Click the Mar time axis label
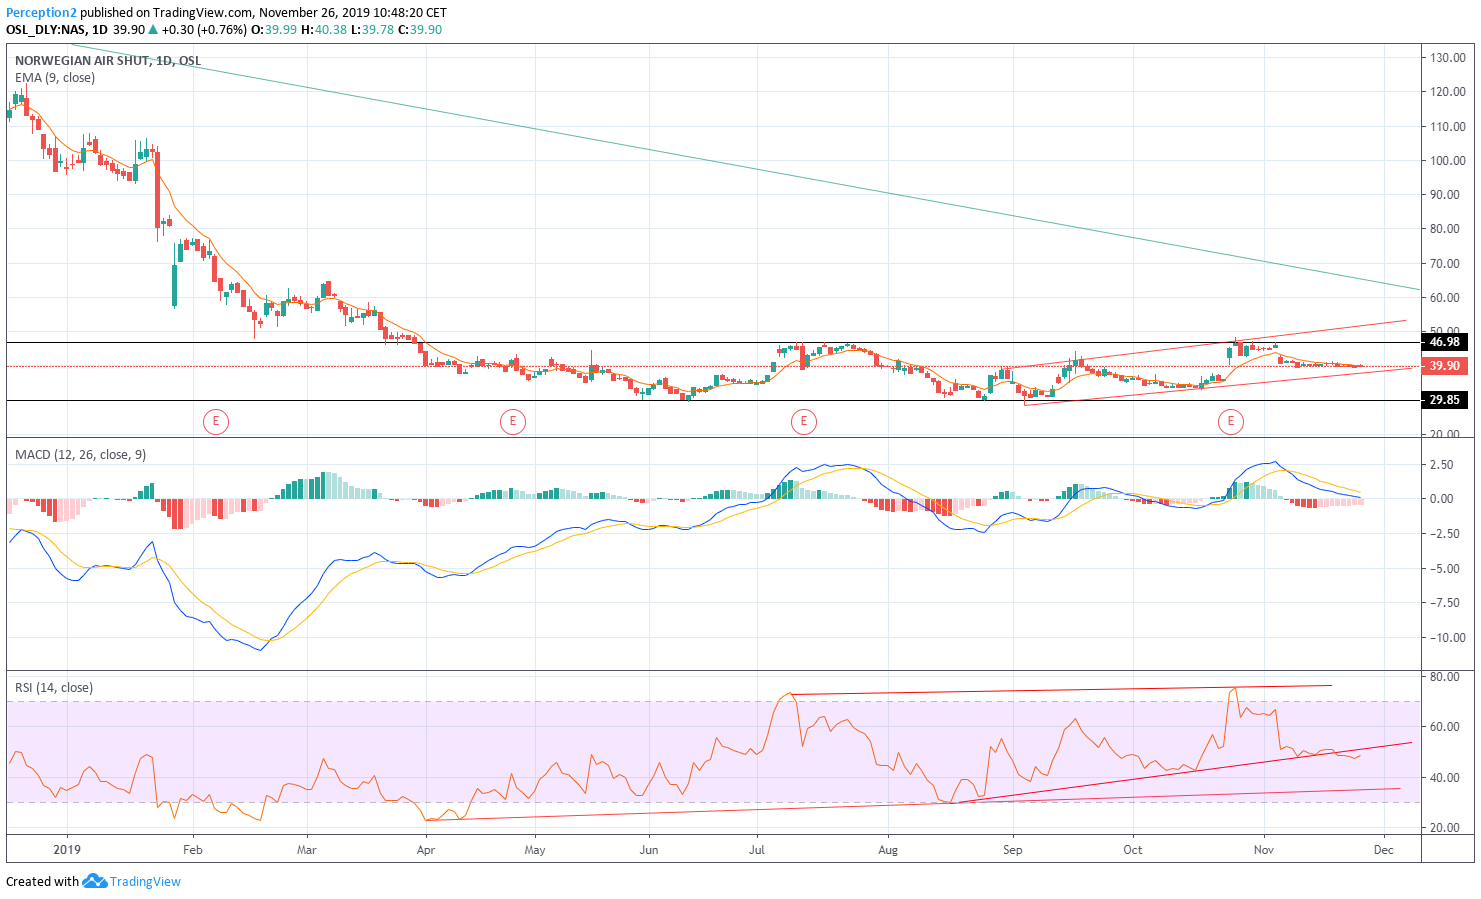This screenshot has height=899, width=1481. coord(307,850)
